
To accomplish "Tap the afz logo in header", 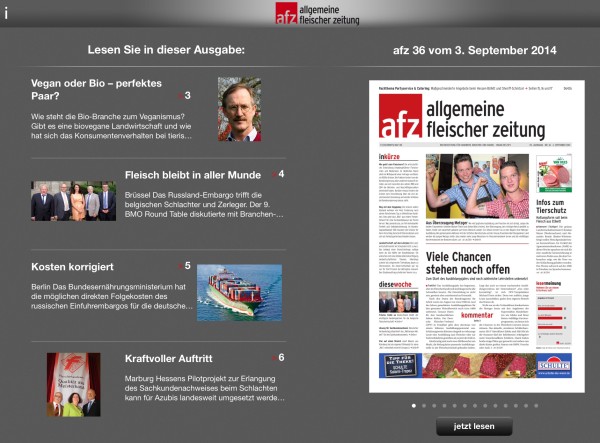I will coord(317,14).
